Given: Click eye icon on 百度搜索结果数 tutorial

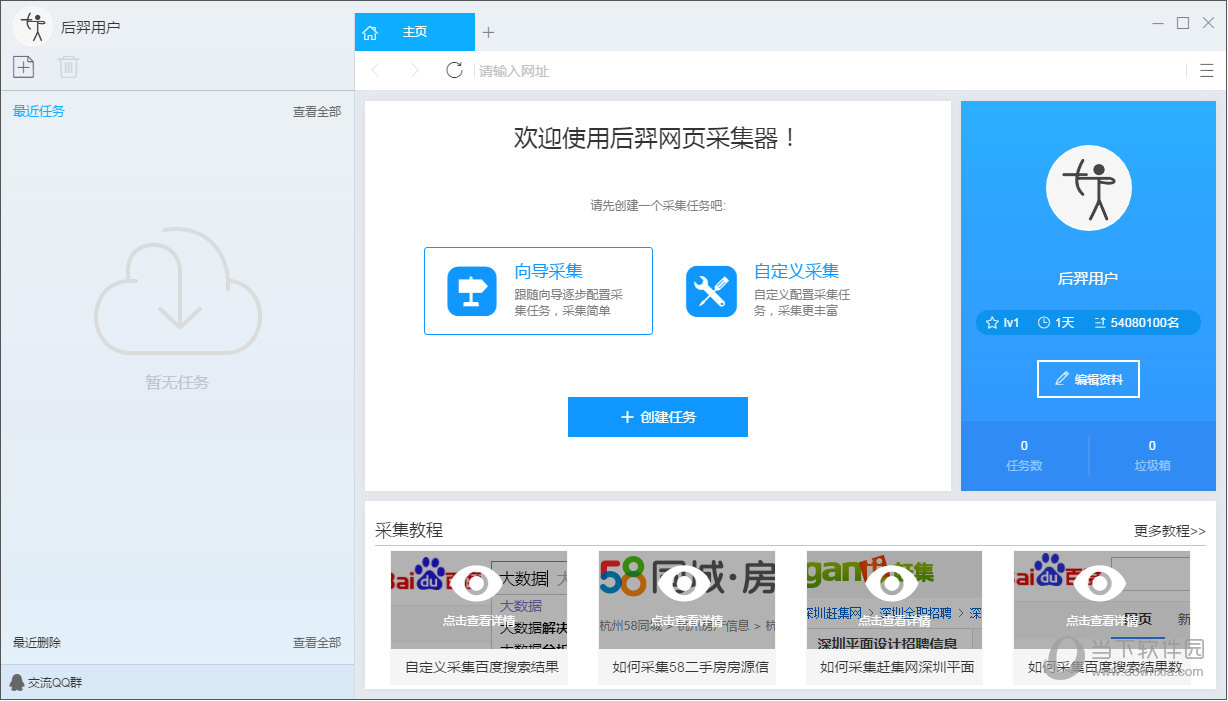Looking at the screenshot, I should click(x=1101, y=583).
